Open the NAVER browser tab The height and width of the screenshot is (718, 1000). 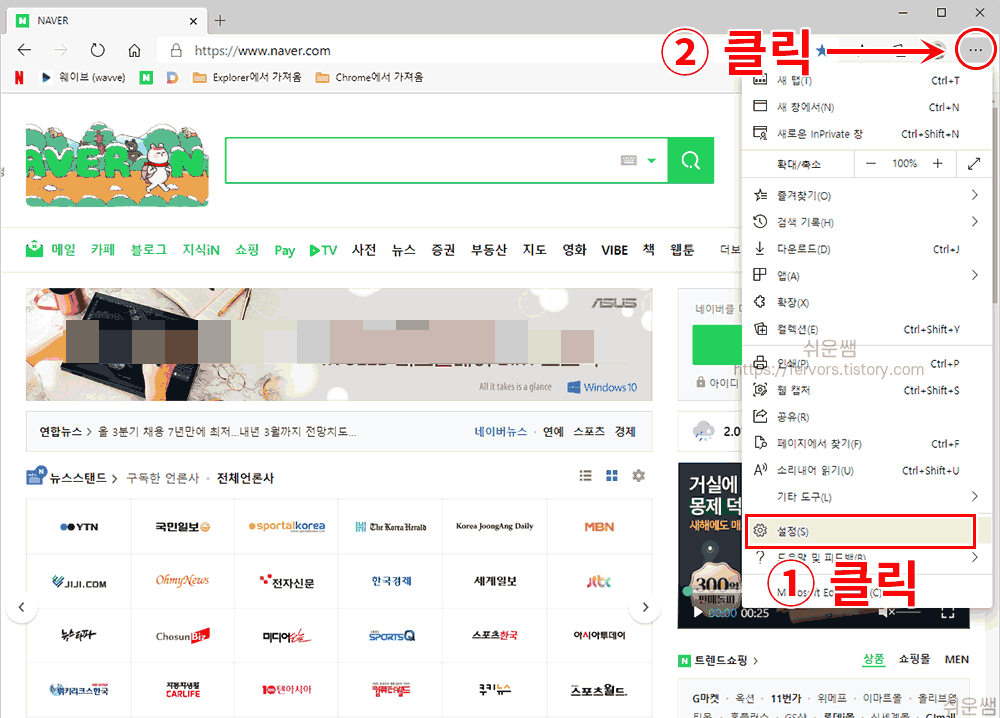[107, 20]
